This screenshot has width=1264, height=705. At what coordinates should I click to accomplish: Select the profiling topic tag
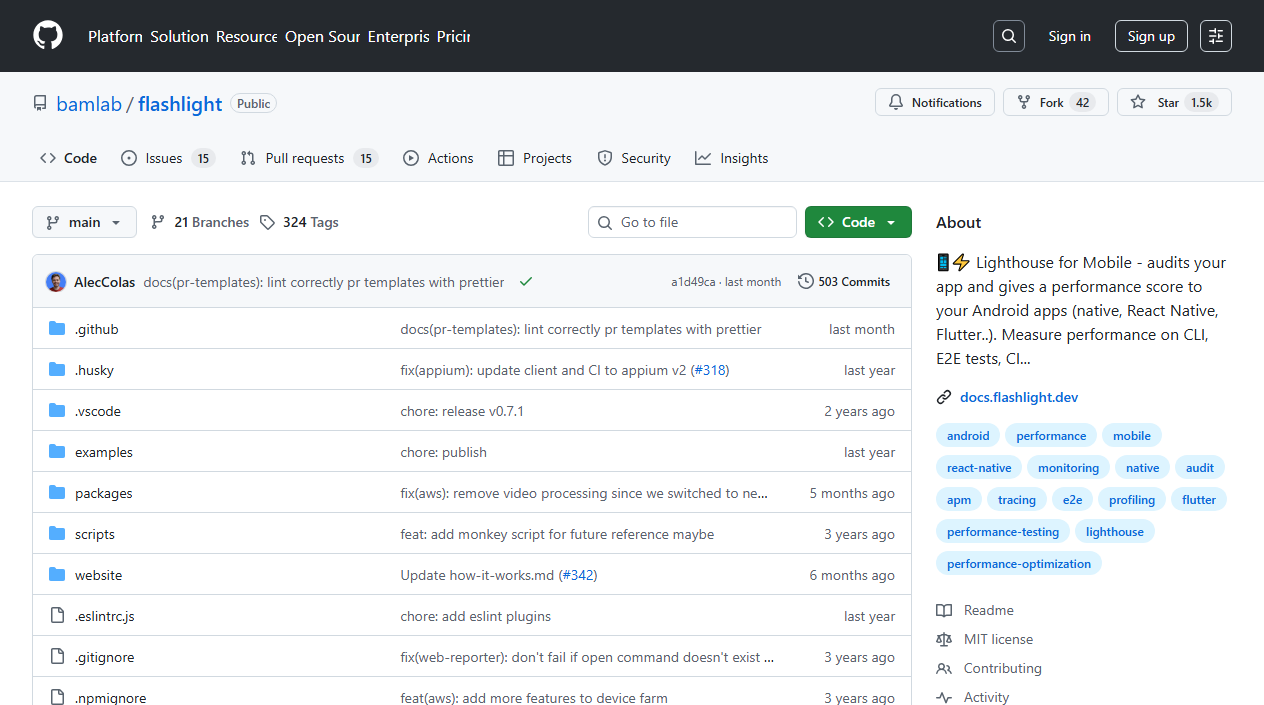point(1132,500)
